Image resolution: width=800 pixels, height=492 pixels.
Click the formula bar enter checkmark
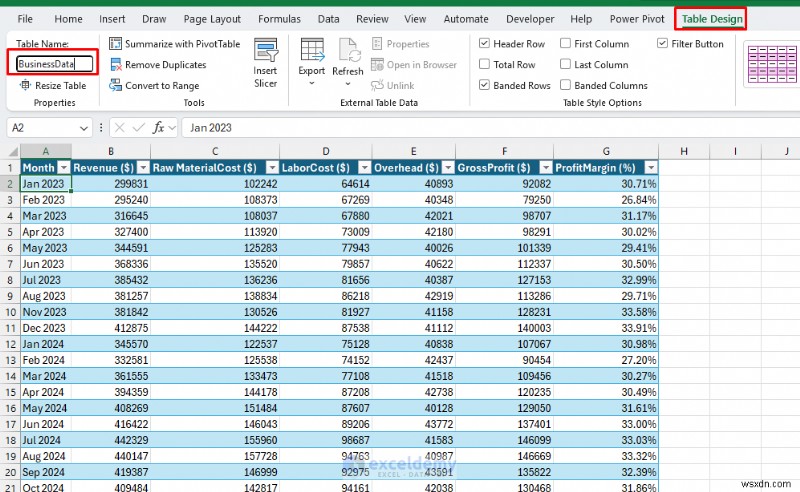138,128
